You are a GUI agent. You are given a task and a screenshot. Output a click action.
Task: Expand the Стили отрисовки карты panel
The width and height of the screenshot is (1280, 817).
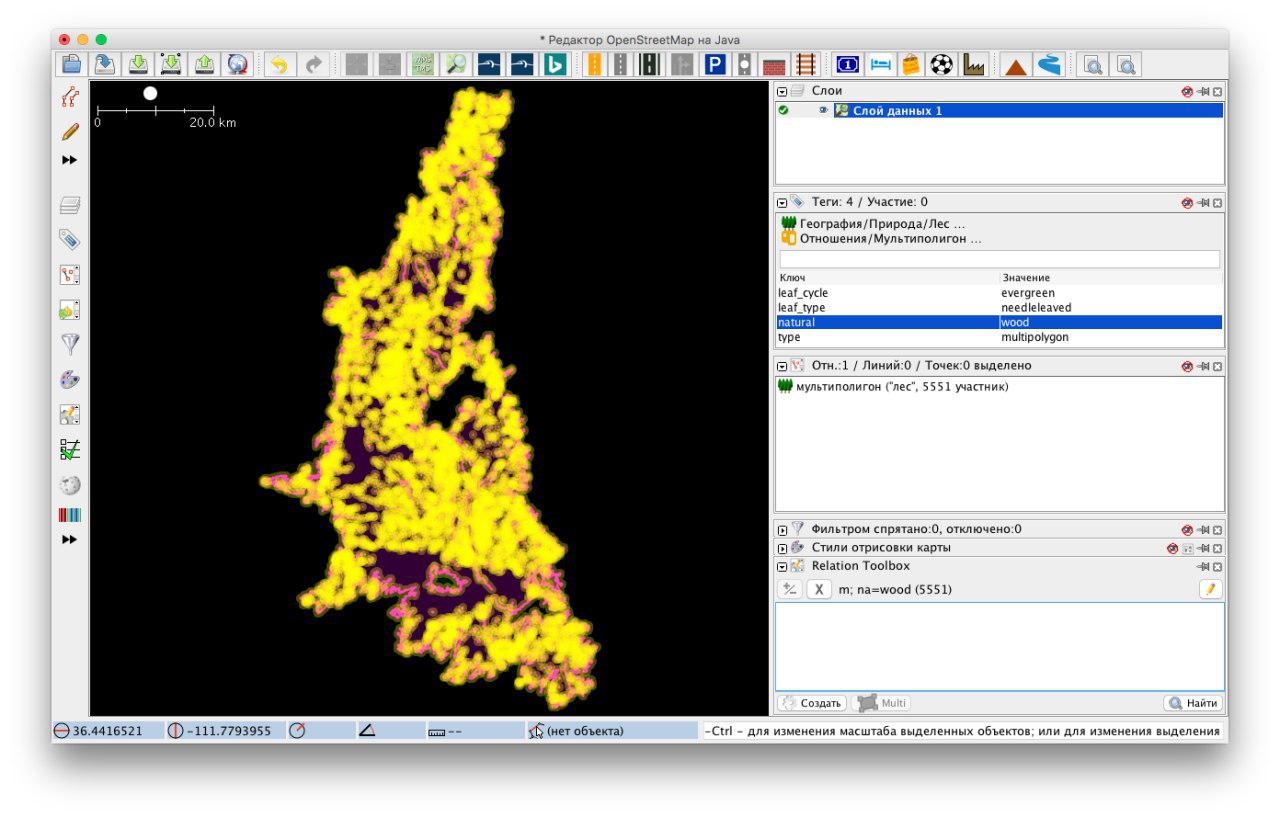coord(782,548)
